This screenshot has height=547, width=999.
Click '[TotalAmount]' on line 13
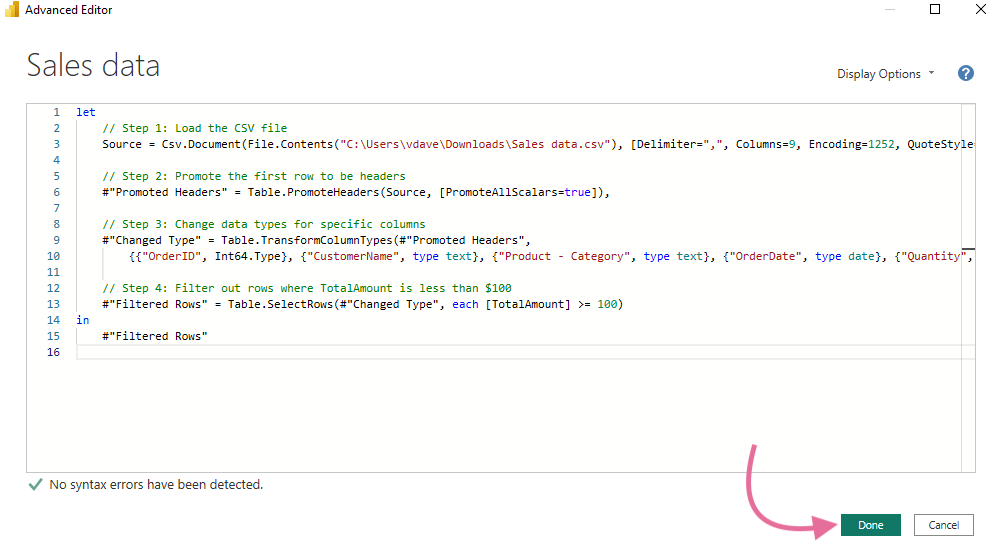point(528,304)
